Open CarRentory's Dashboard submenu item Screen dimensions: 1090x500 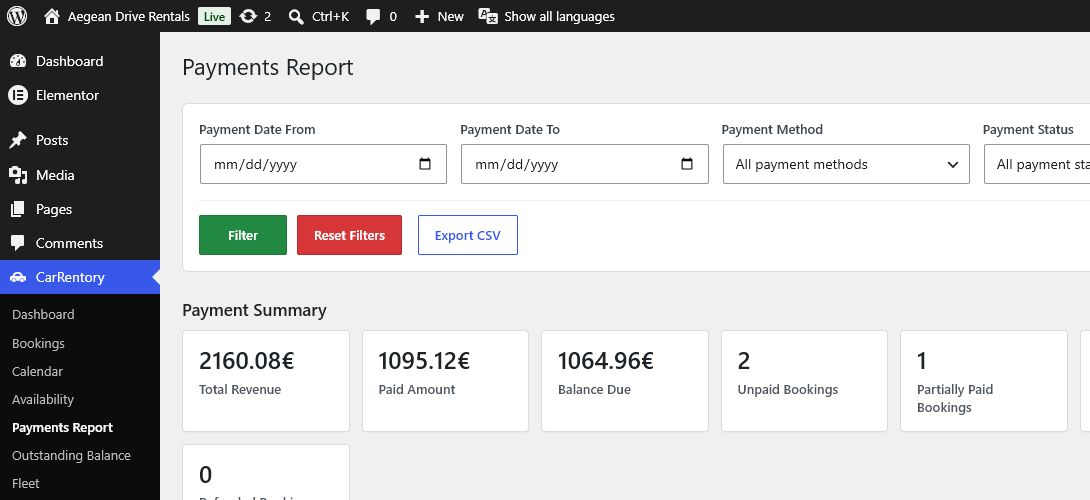pyautogui.click(x=43, y=315)
